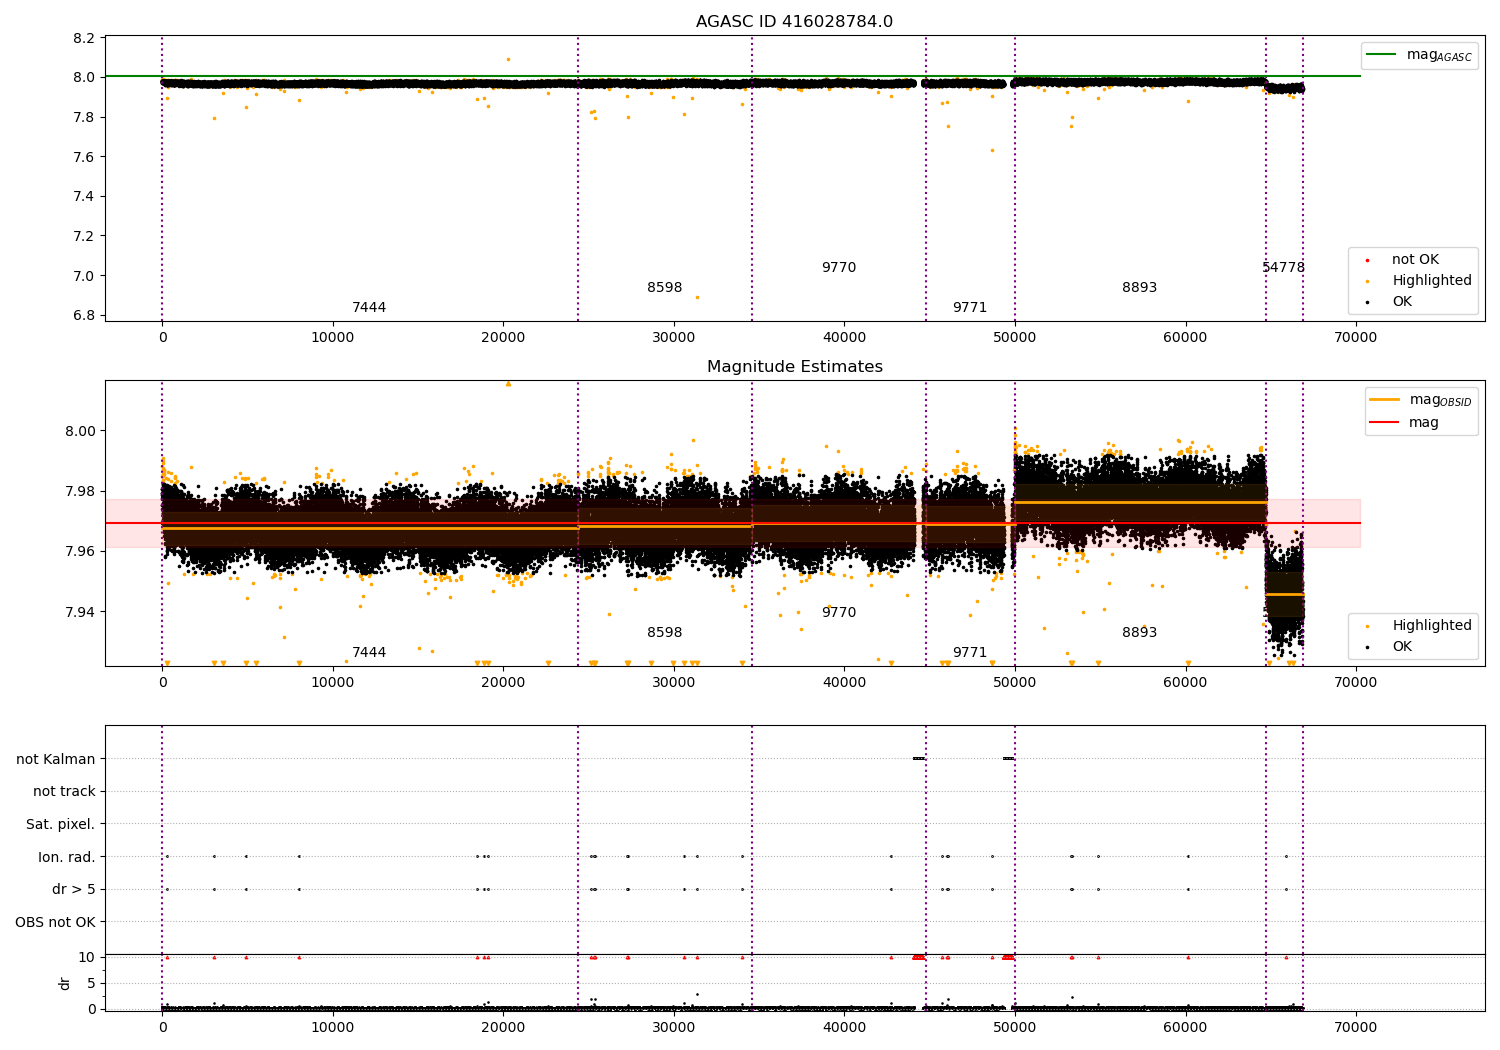Click obsid label 9771 in the top plot
Viewport: 1500px width, 1050px height.
(970, 308)
